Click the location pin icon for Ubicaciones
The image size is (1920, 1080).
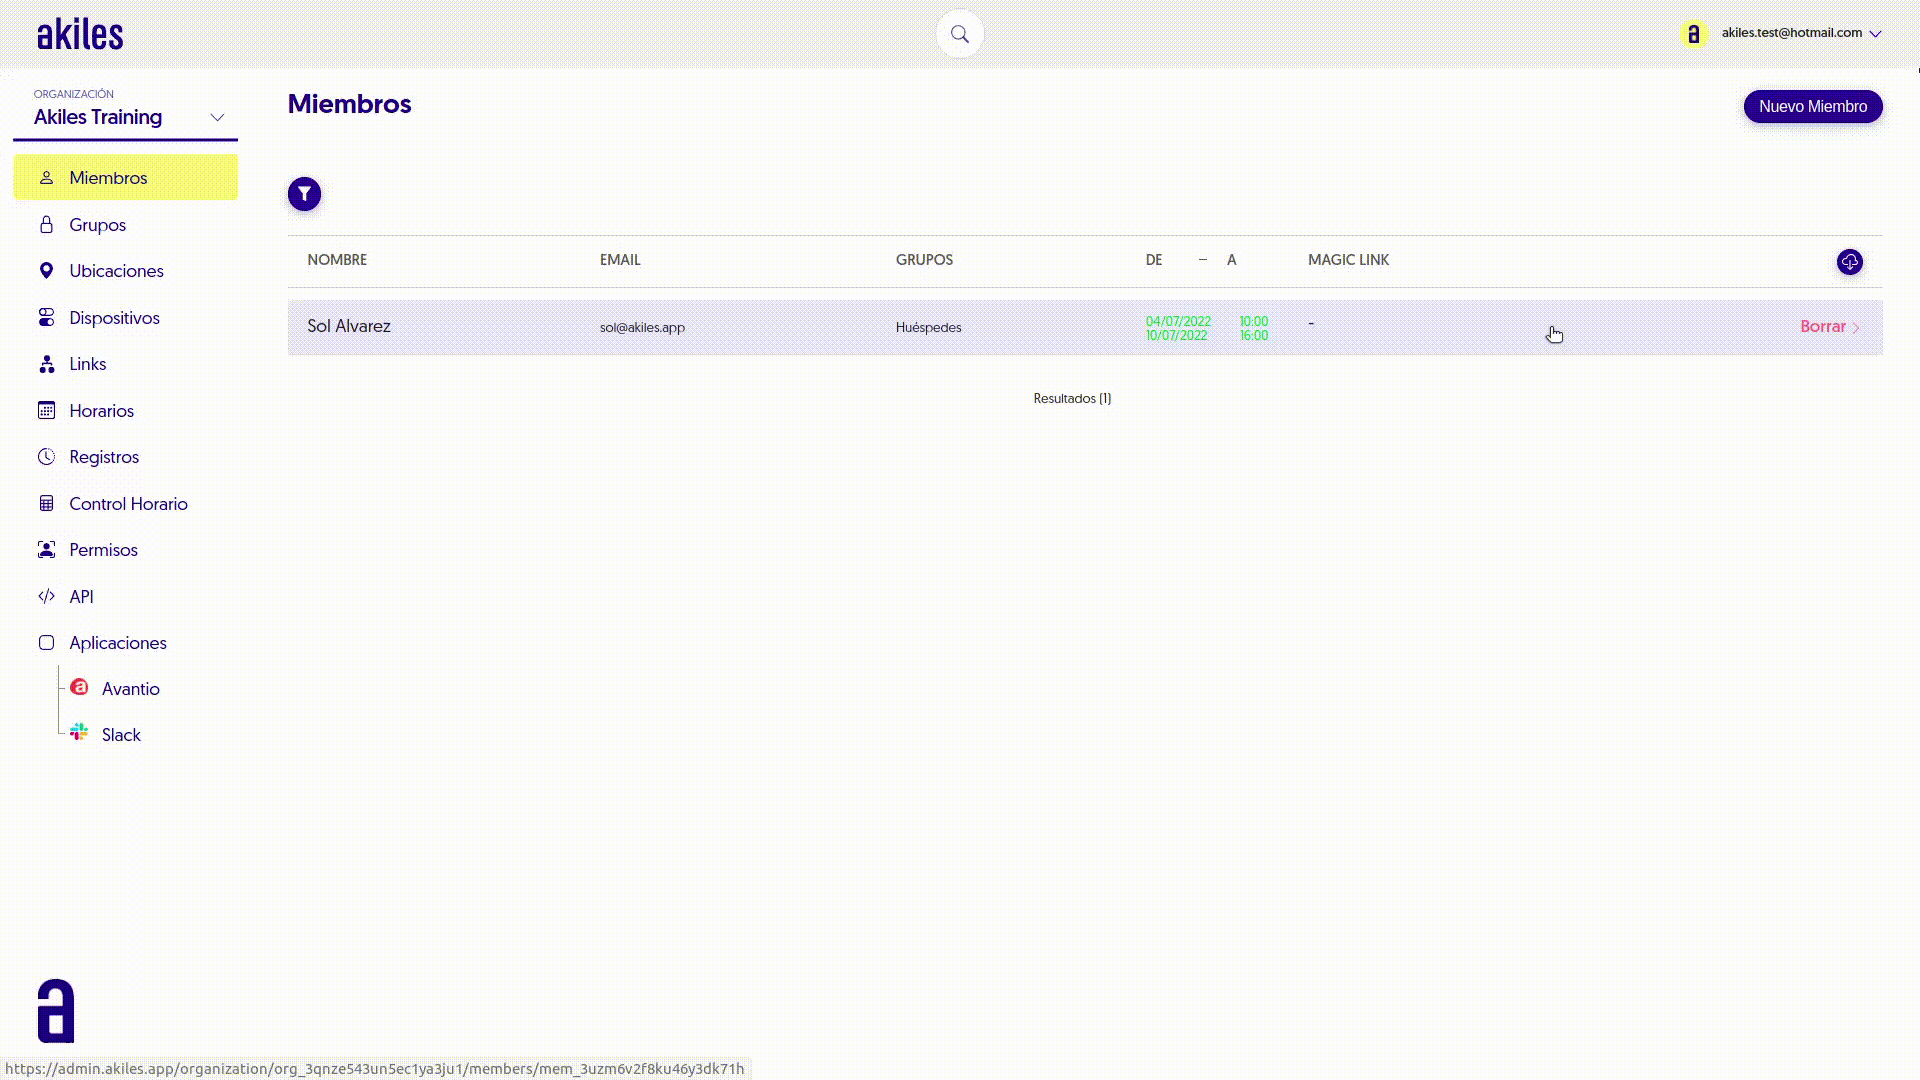pos(46,271)
